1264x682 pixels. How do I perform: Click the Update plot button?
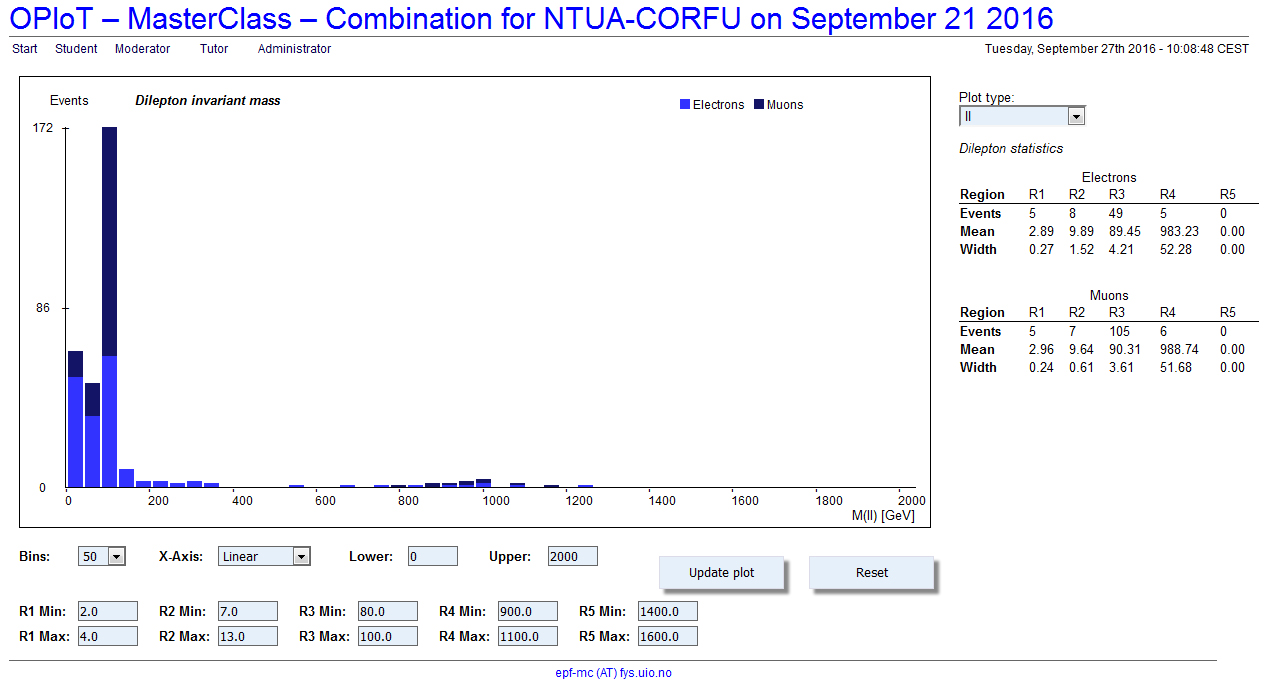[722, 573]
